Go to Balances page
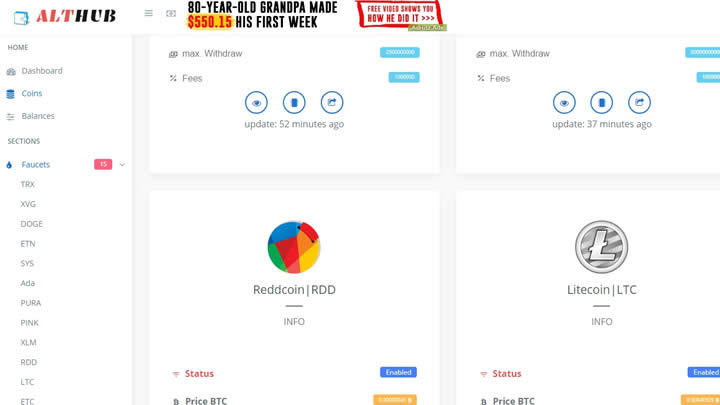Image resolution: width=720 pixels, height=405 pixels. click(38, 116)
